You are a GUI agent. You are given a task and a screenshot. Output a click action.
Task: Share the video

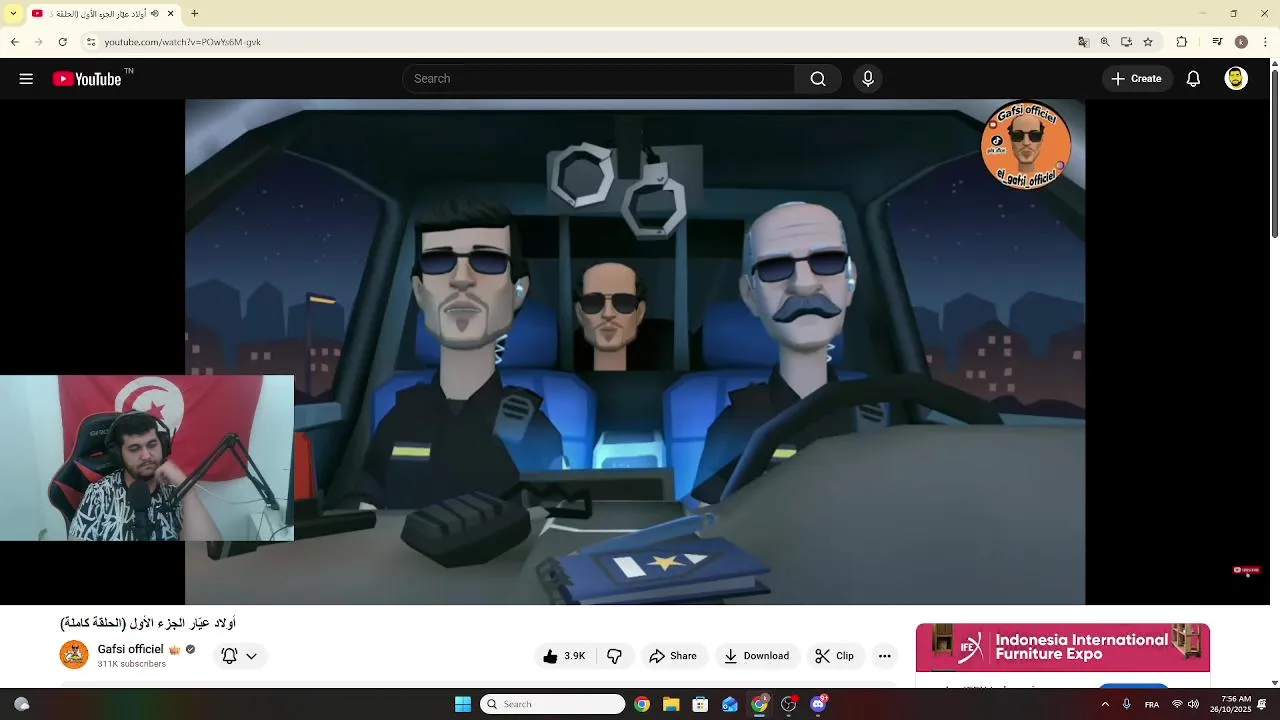coord(673,656)
